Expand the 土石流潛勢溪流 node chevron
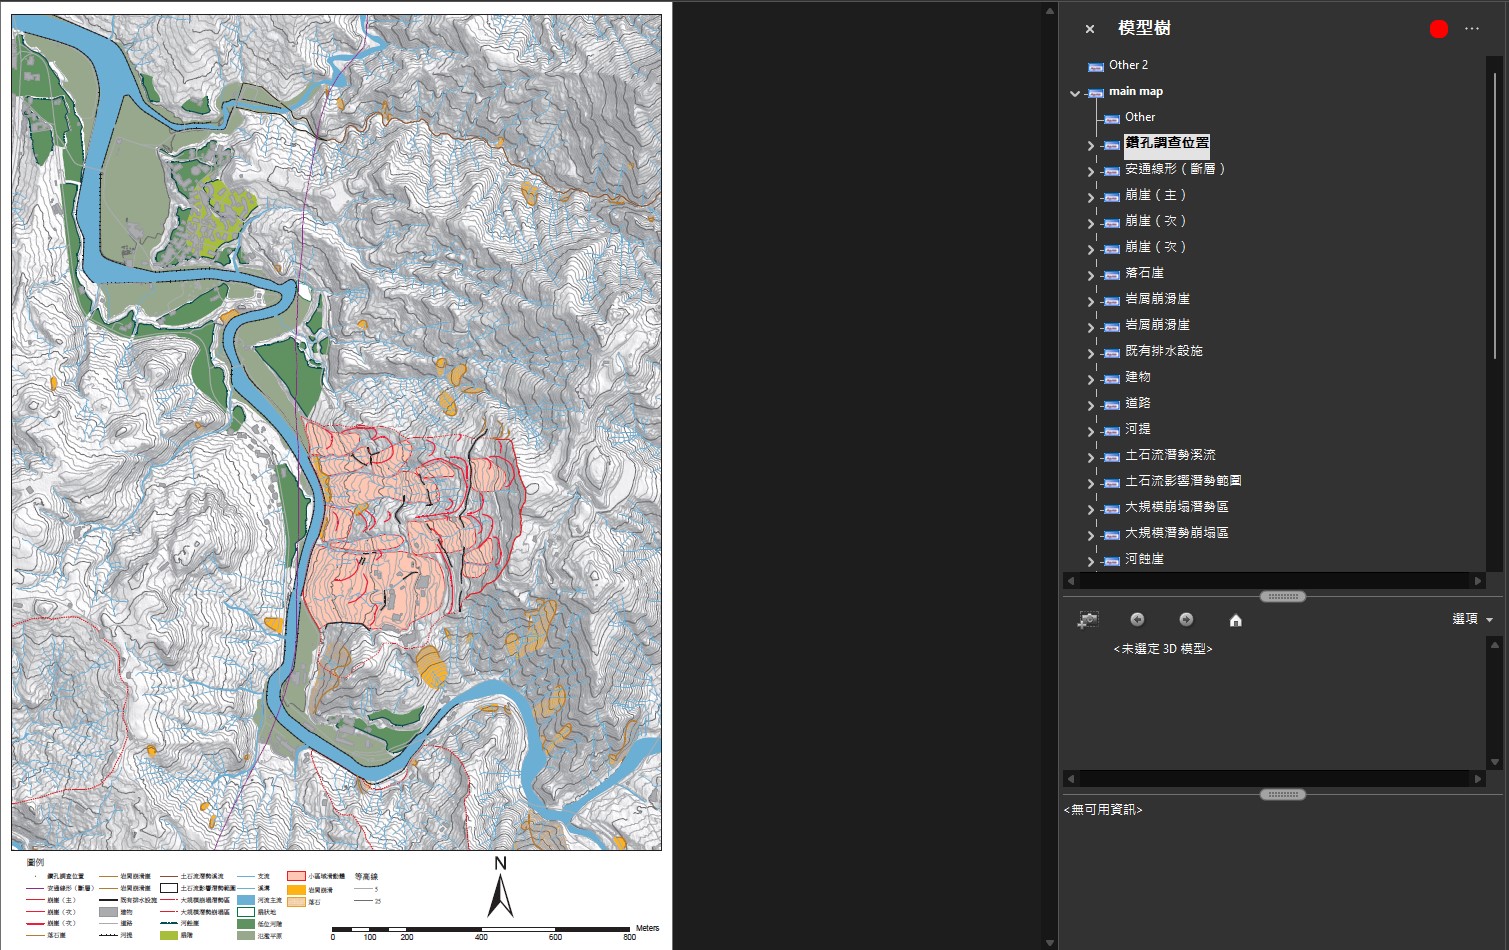Viewport: 1509px width, 950px height. coord(1091,457)
